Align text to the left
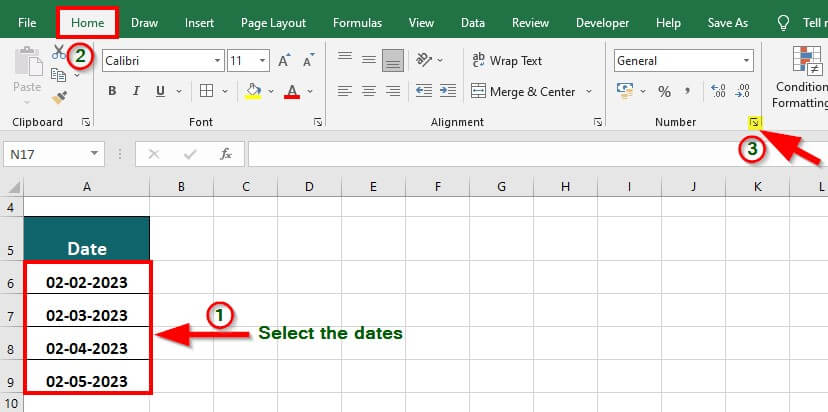 [345, 91]
